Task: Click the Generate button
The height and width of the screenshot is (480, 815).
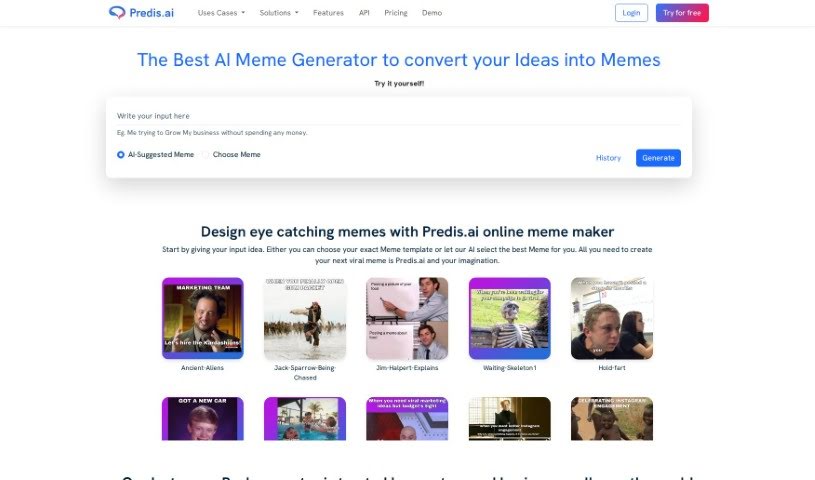Action: coord(658,158)
